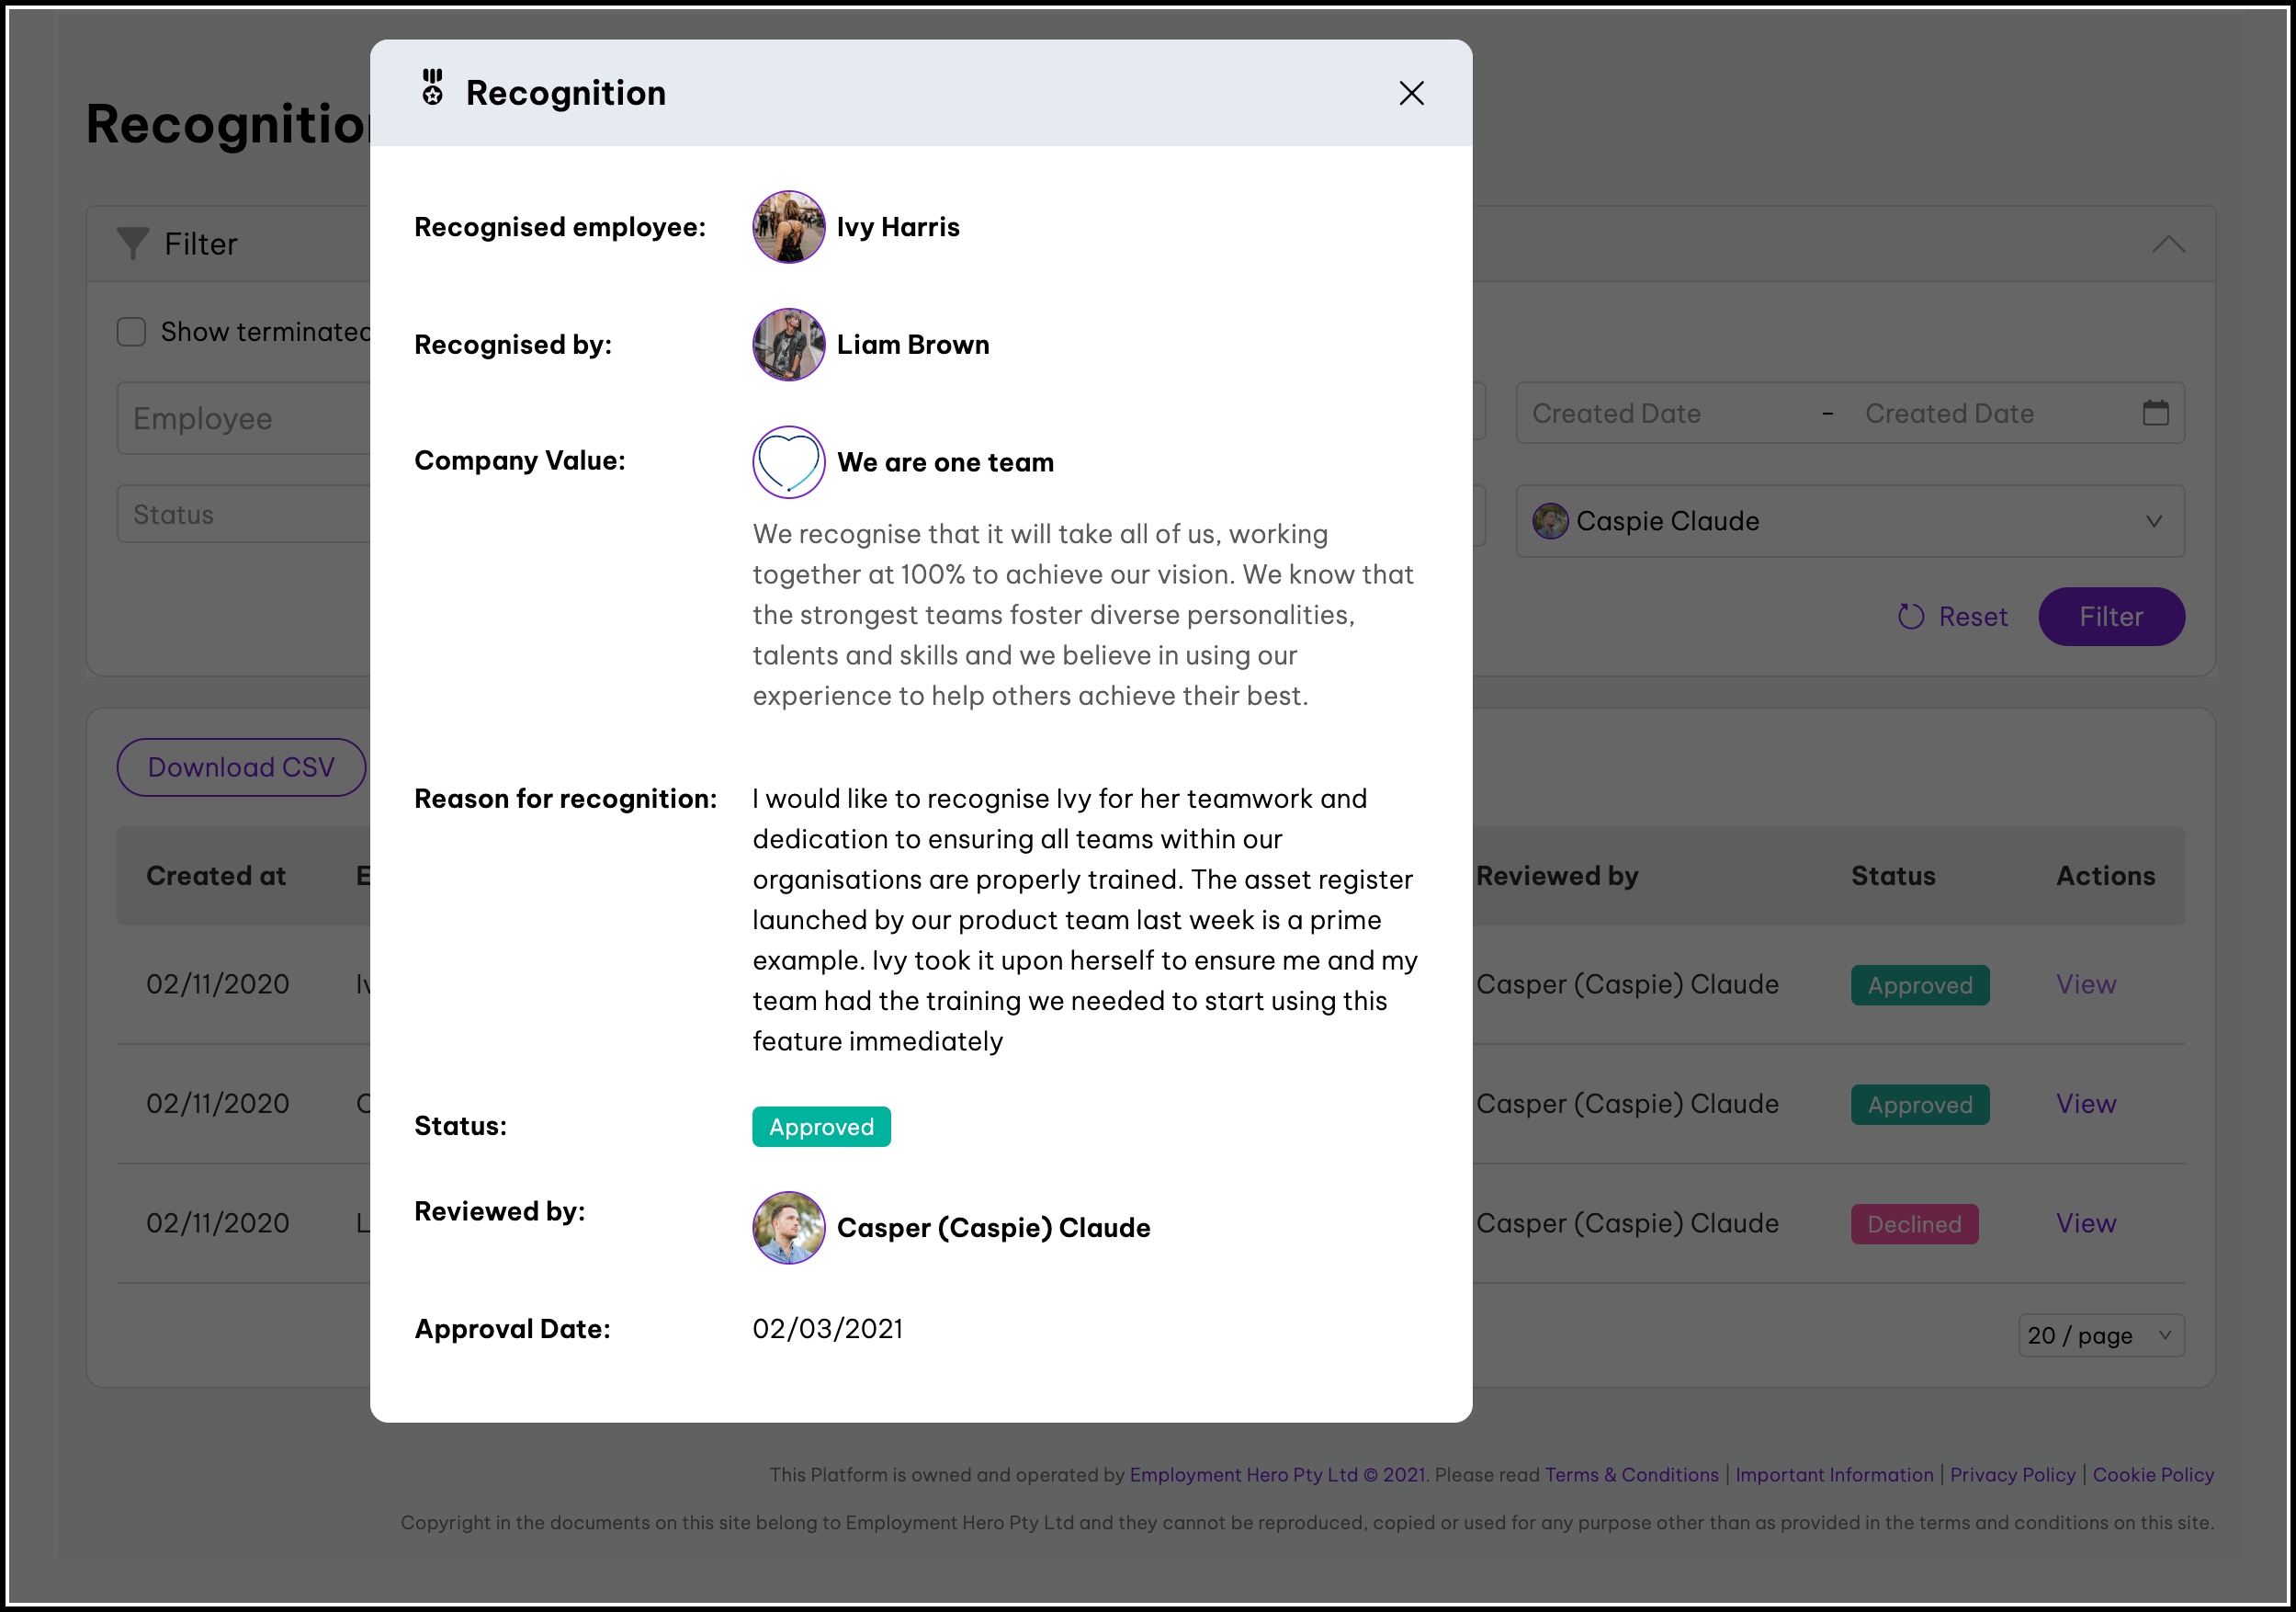This screenshot has width=2296, height=1612.
Task: Click the Approved status badge in dialog
Action: (x=821, y=1127)
